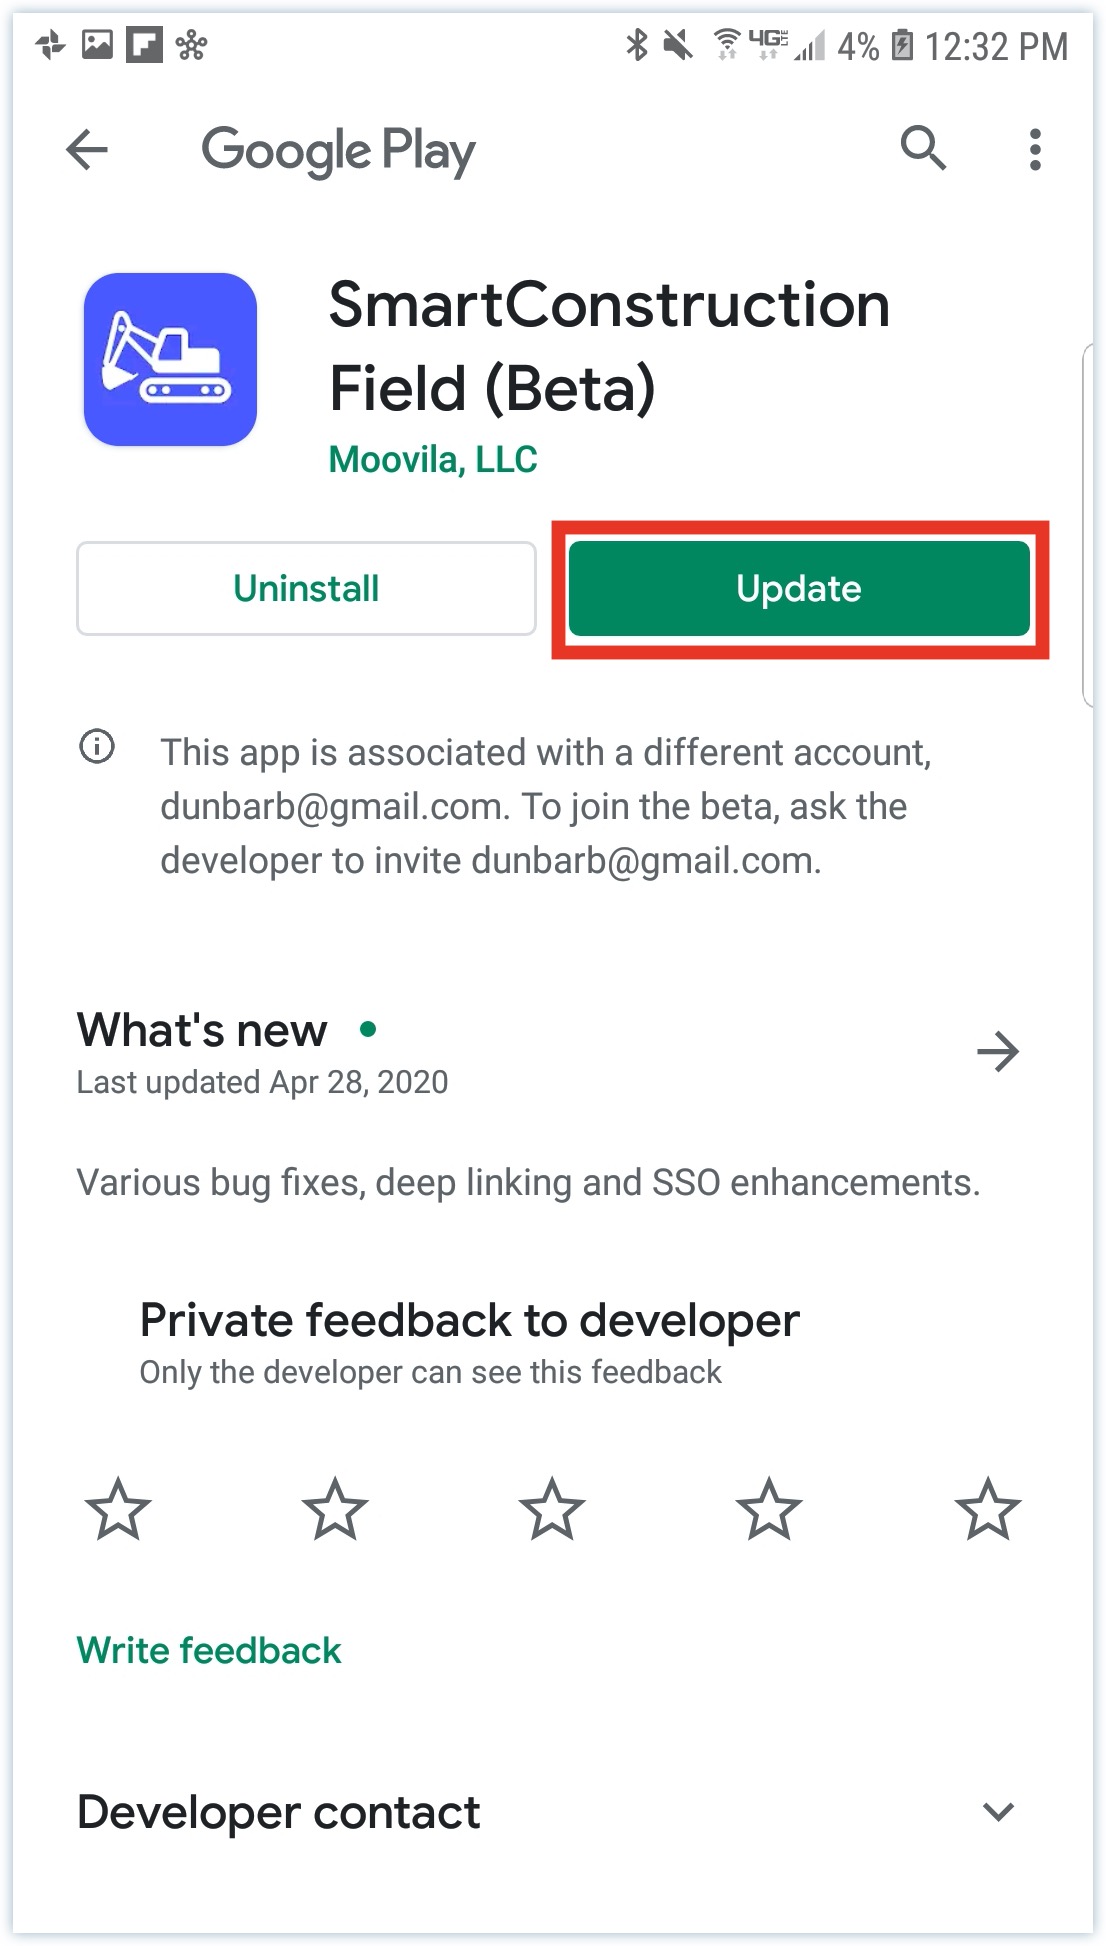The height and width of the screenshot is (1946, 1106).
Task: Open Moovila, LLC developer link
Action: pos(433,460)
